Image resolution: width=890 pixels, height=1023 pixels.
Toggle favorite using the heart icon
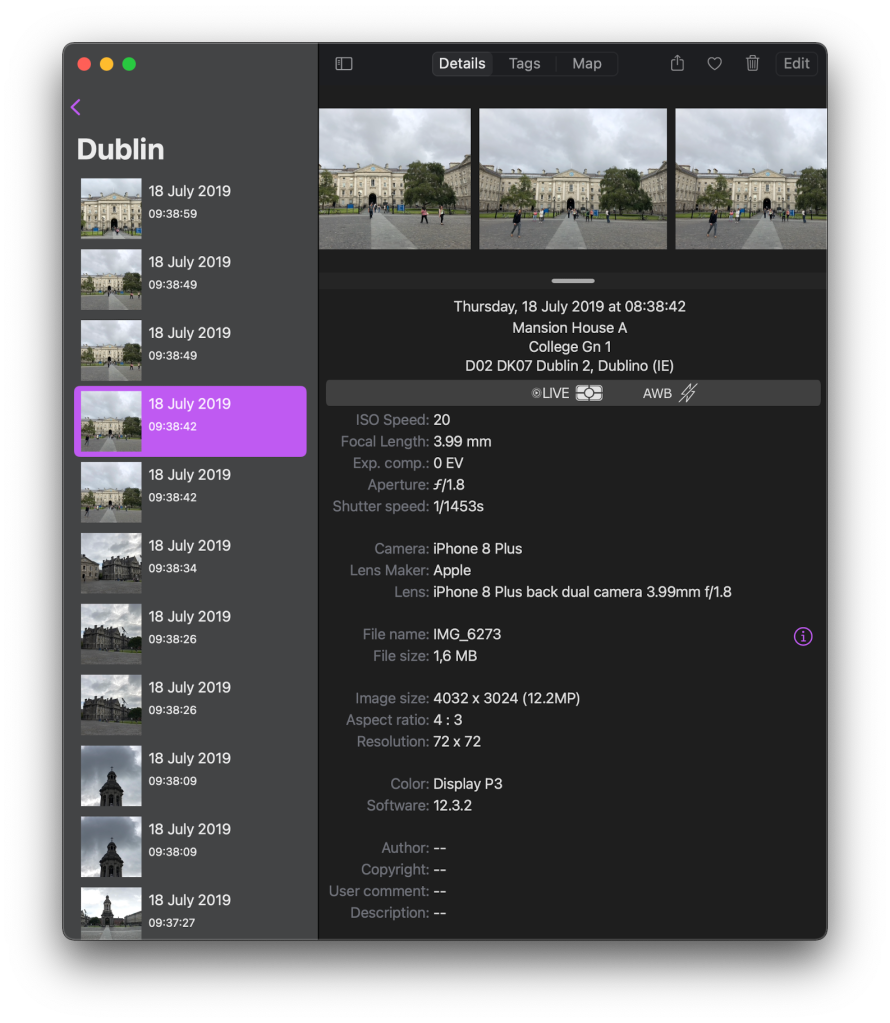click(x=714, y=62)
